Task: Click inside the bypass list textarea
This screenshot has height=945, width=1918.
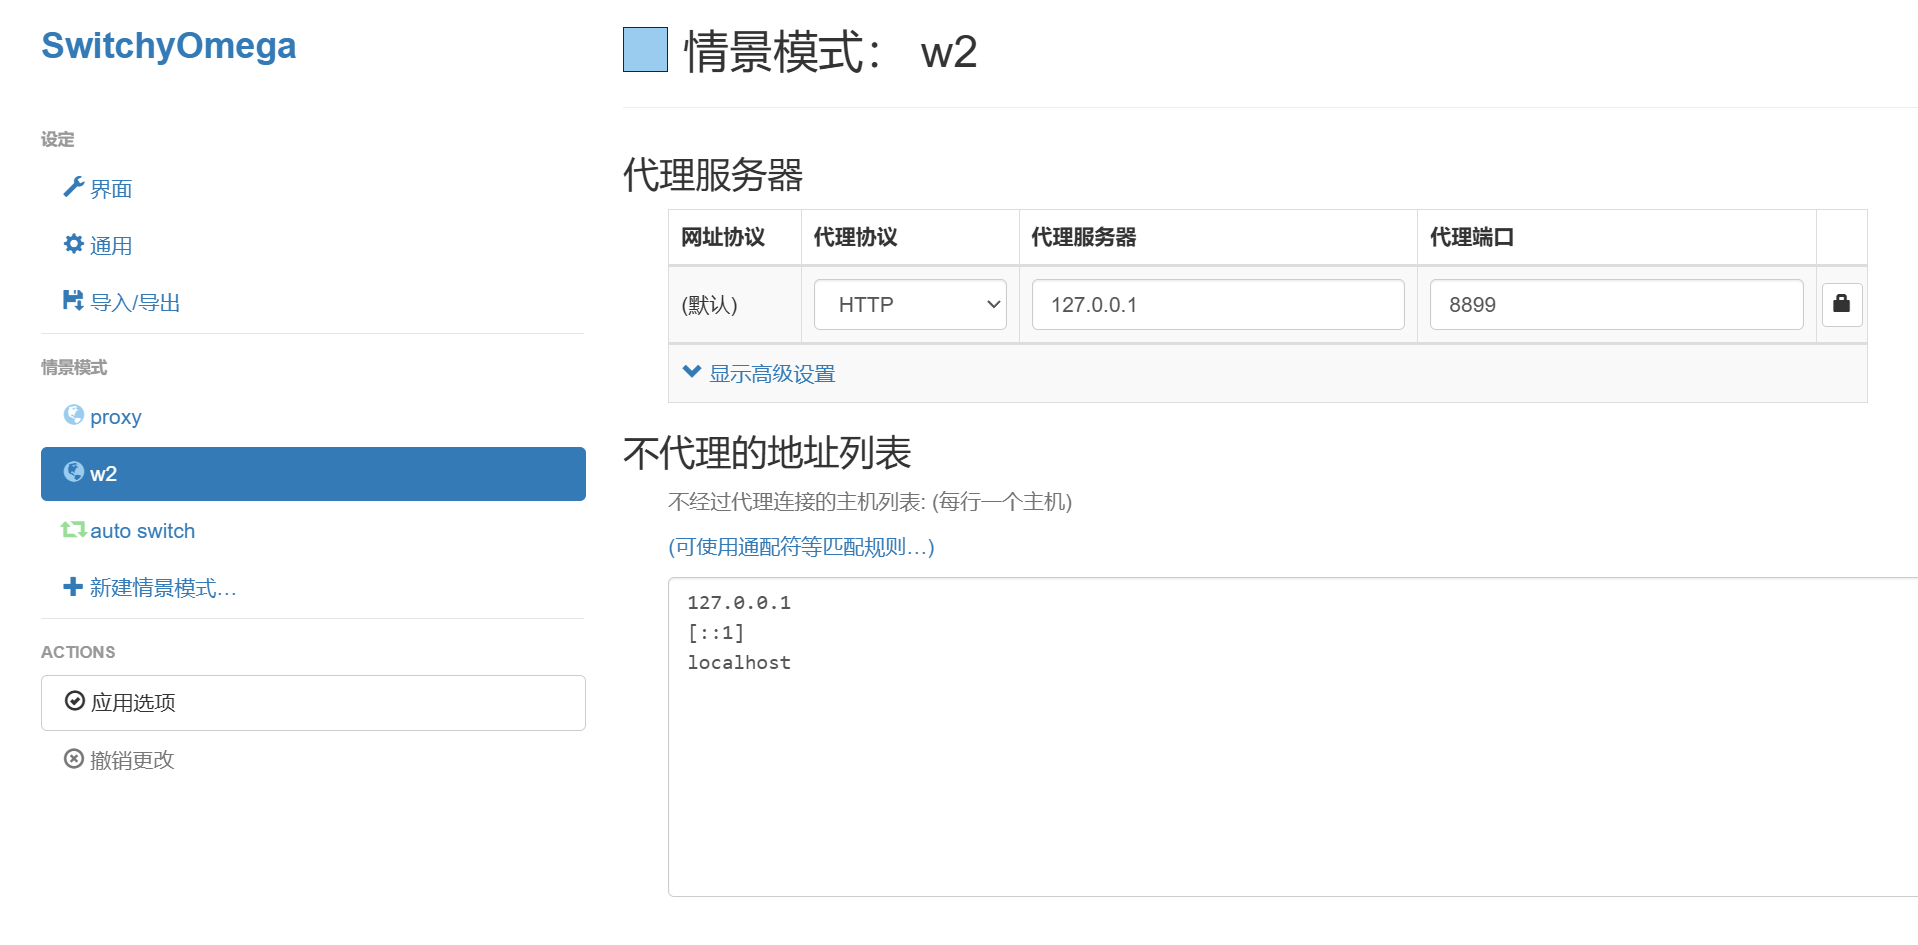Action: pos(1293,737)
